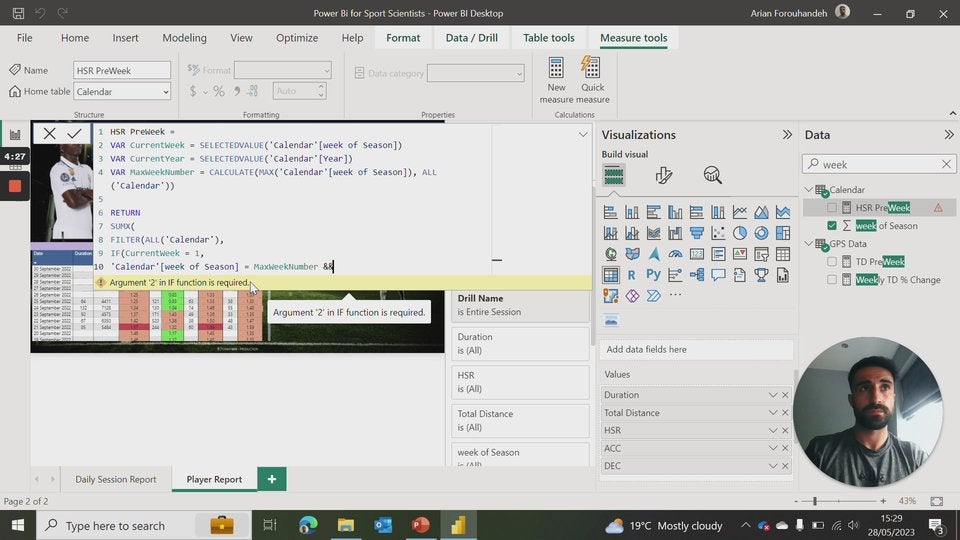960x540 pixels.
Task: Remove DEC field from Values
Action: [x=785, y=467]
